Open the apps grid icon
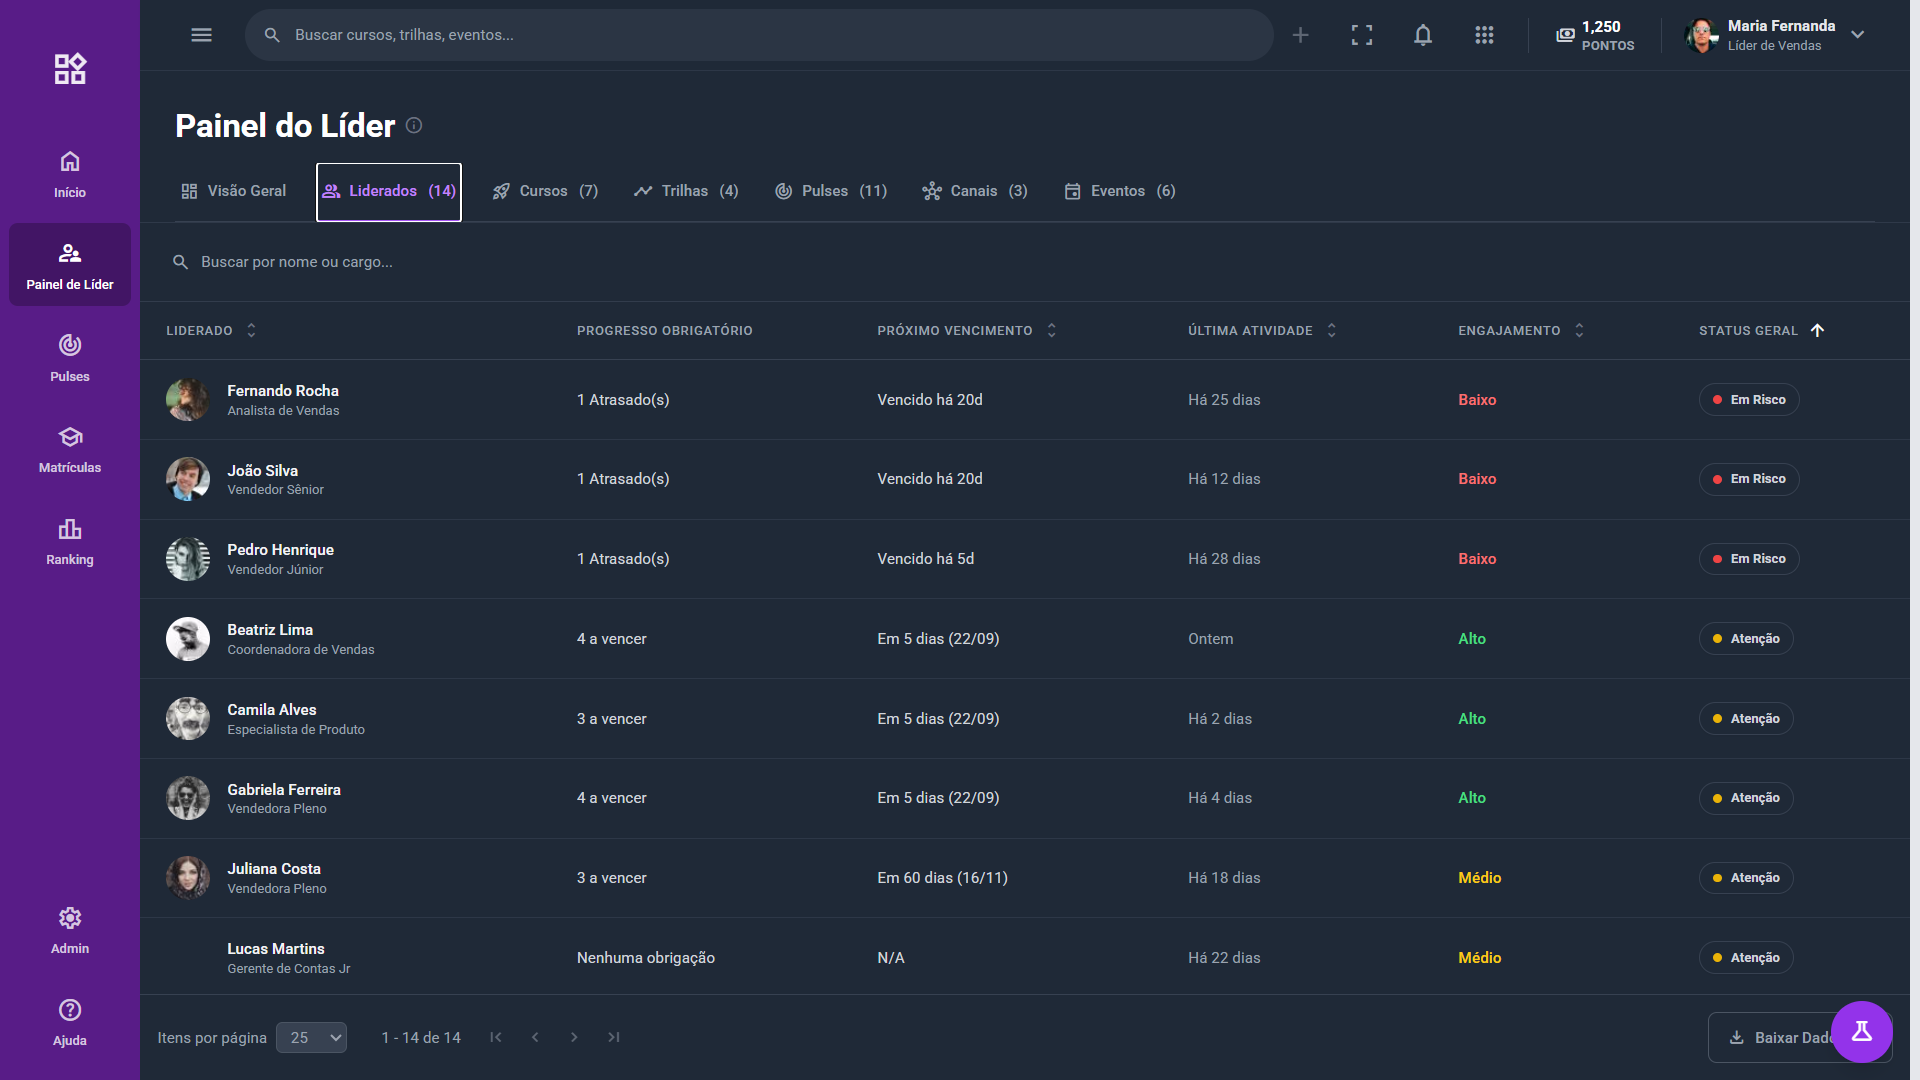 pos(1484,35)
